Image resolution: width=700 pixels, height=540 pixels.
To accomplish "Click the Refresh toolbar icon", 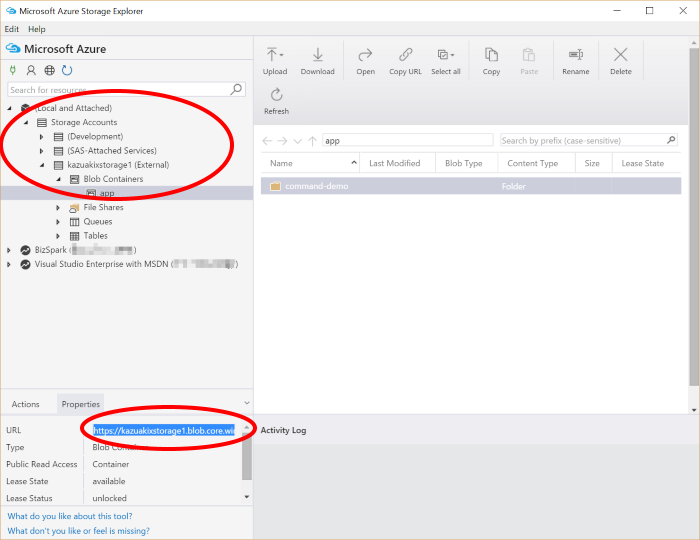I will pos(276,95).
